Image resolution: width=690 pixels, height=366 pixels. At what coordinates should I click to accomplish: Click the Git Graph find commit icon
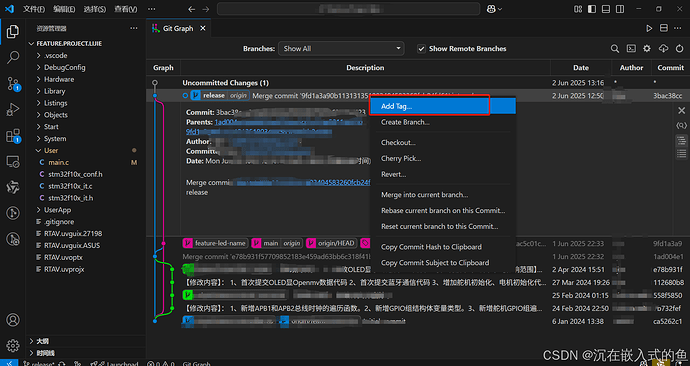615,49
